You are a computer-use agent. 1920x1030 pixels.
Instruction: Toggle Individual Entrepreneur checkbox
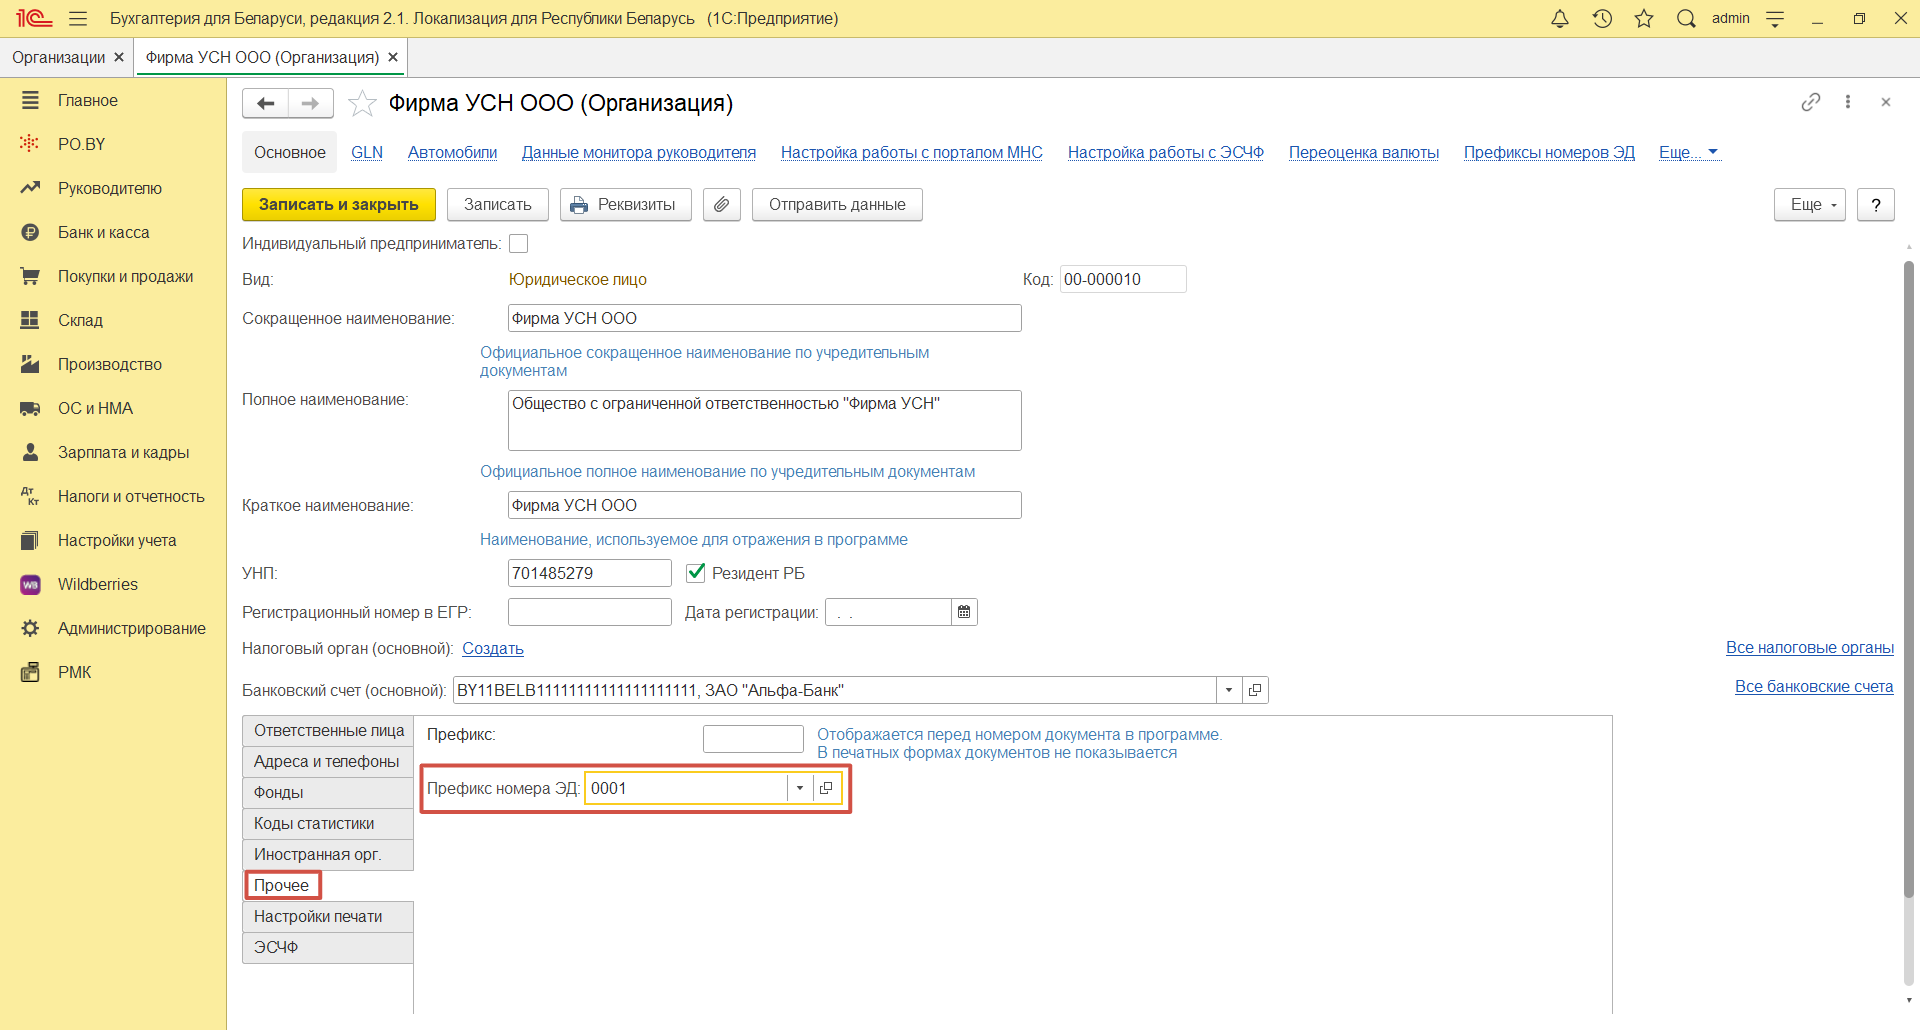[519, 244]
